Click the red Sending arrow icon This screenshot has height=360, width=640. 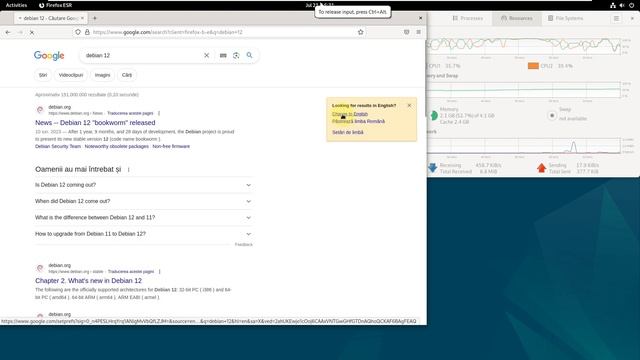(x=542, y=168)
